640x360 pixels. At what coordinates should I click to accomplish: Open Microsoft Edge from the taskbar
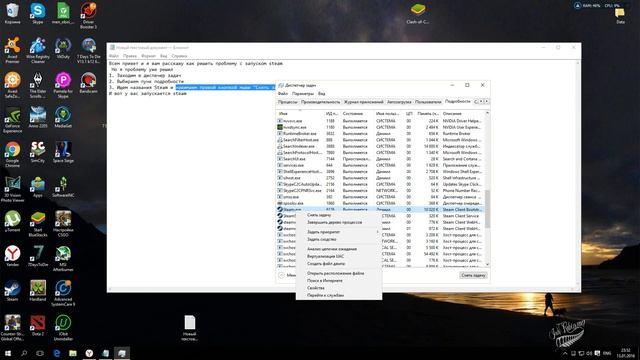click(x=57, y=353)
